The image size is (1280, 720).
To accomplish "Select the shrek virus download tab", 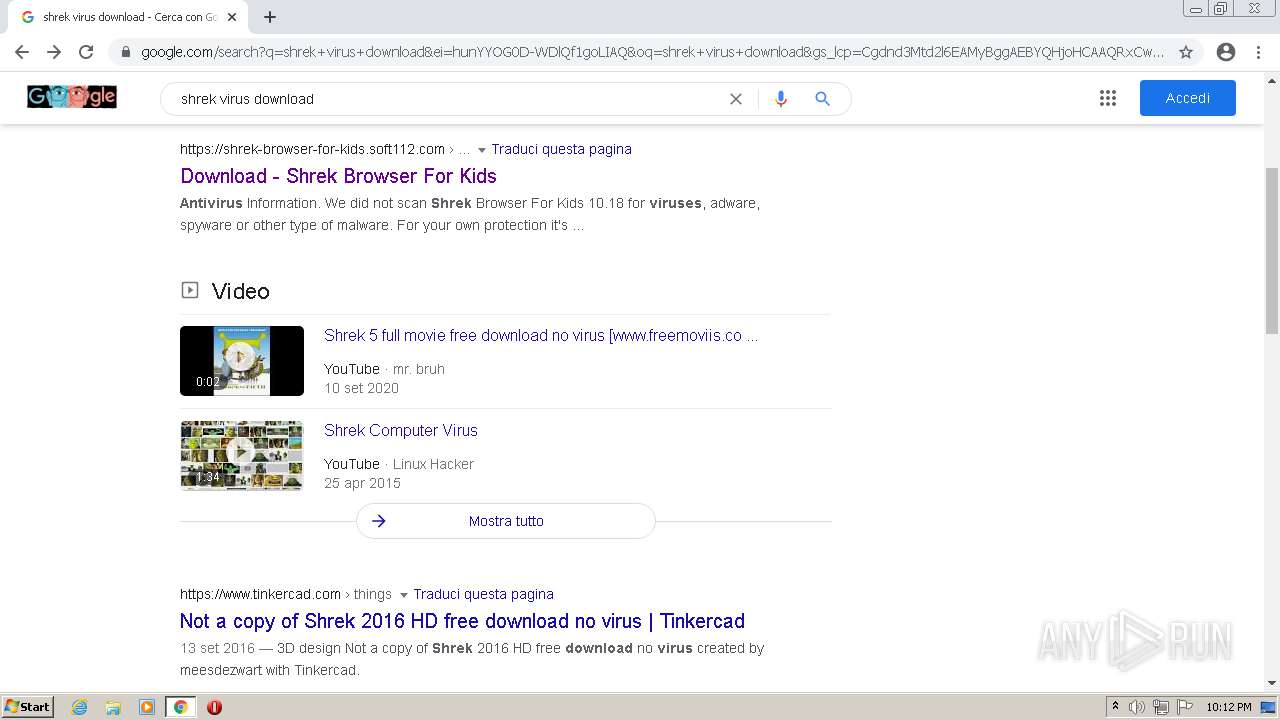I will [x=129, y=17].
